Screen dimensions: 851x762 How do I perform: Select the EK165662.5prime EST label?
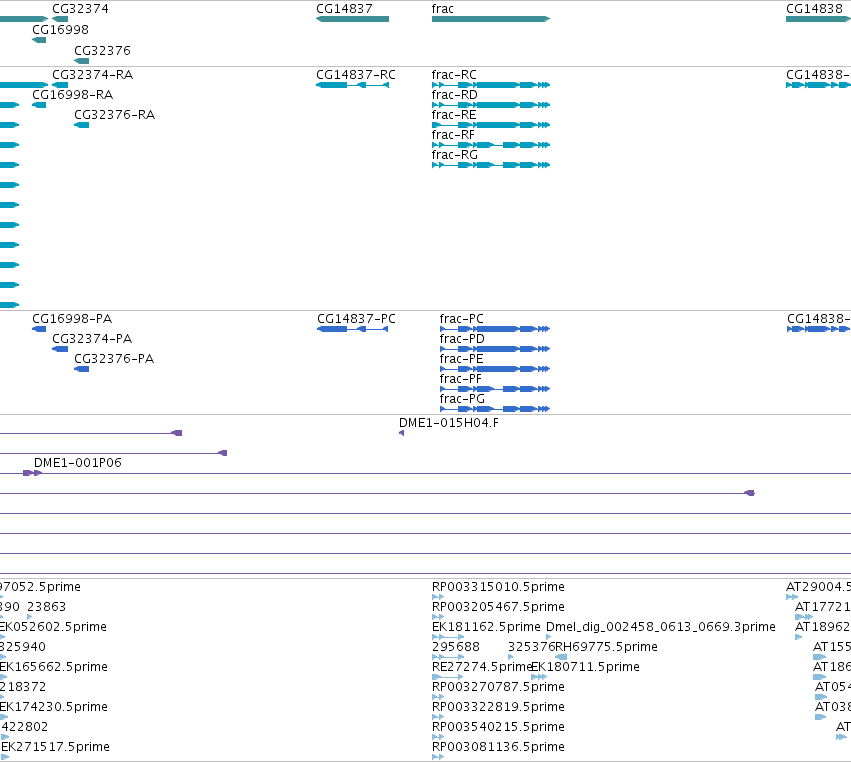(54, 667)
